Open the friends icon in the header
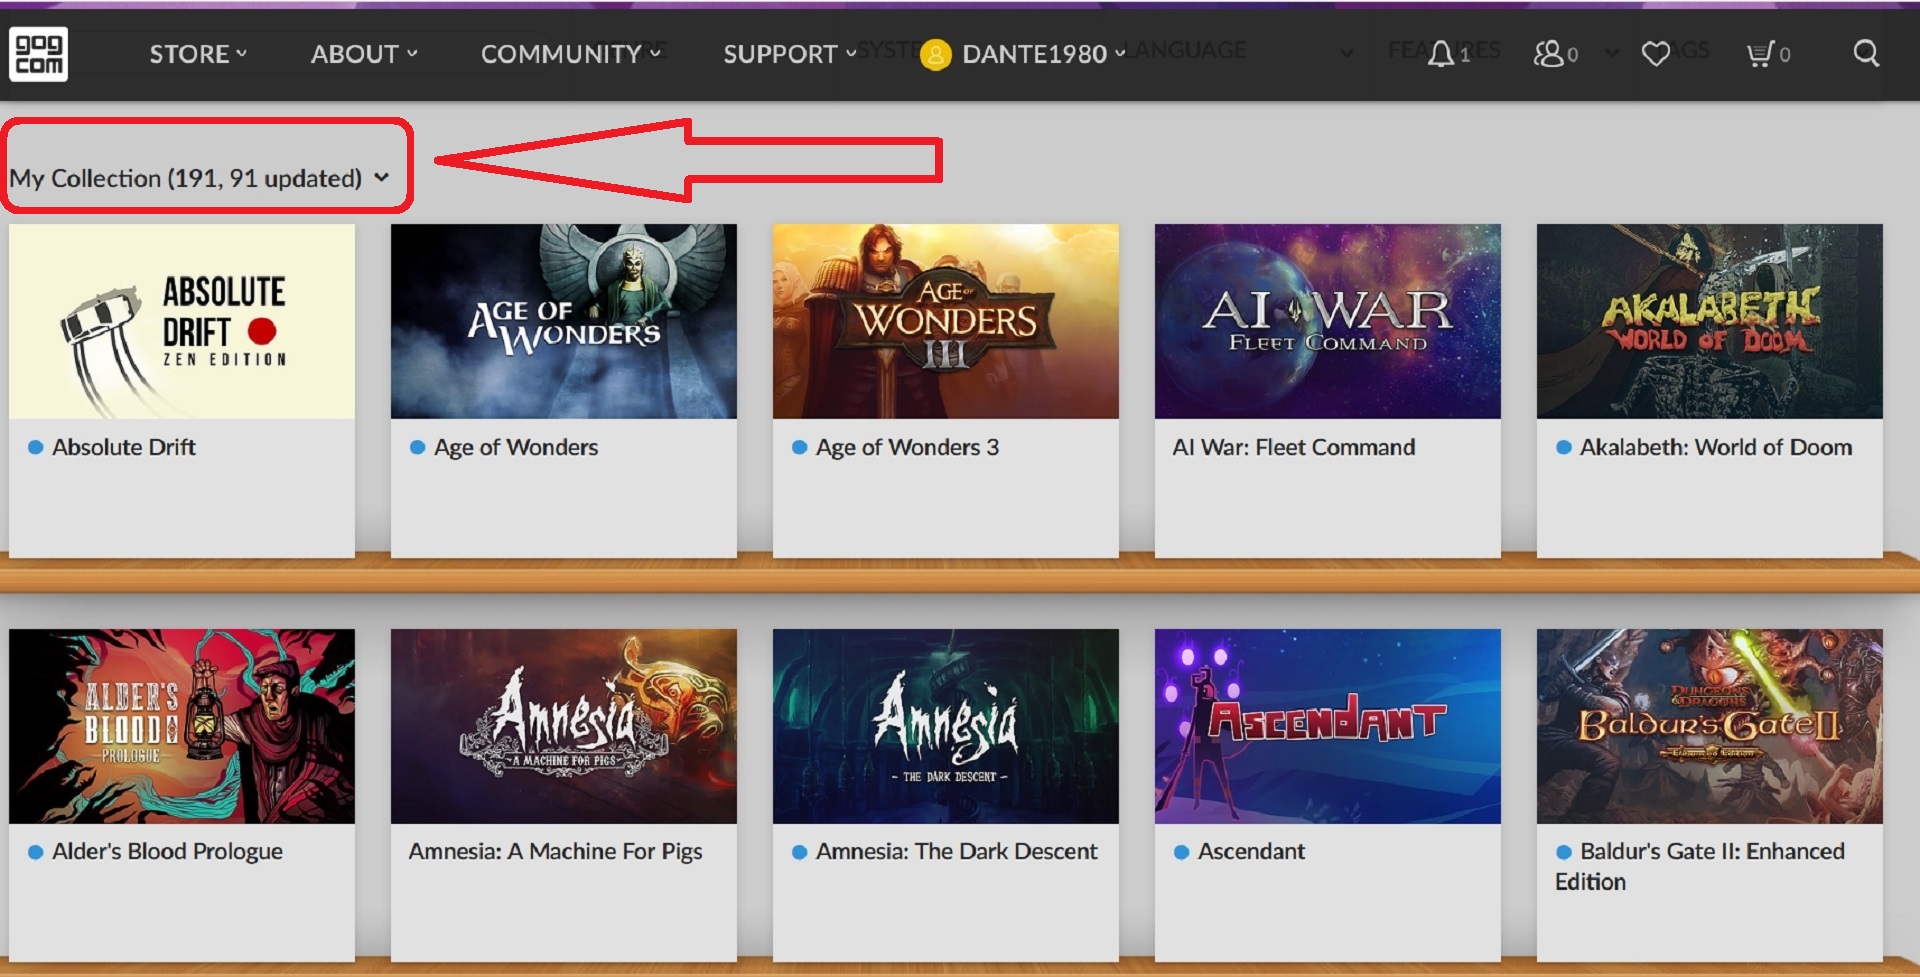Viewport: 1920px width, 977px height. (1548, 54)
